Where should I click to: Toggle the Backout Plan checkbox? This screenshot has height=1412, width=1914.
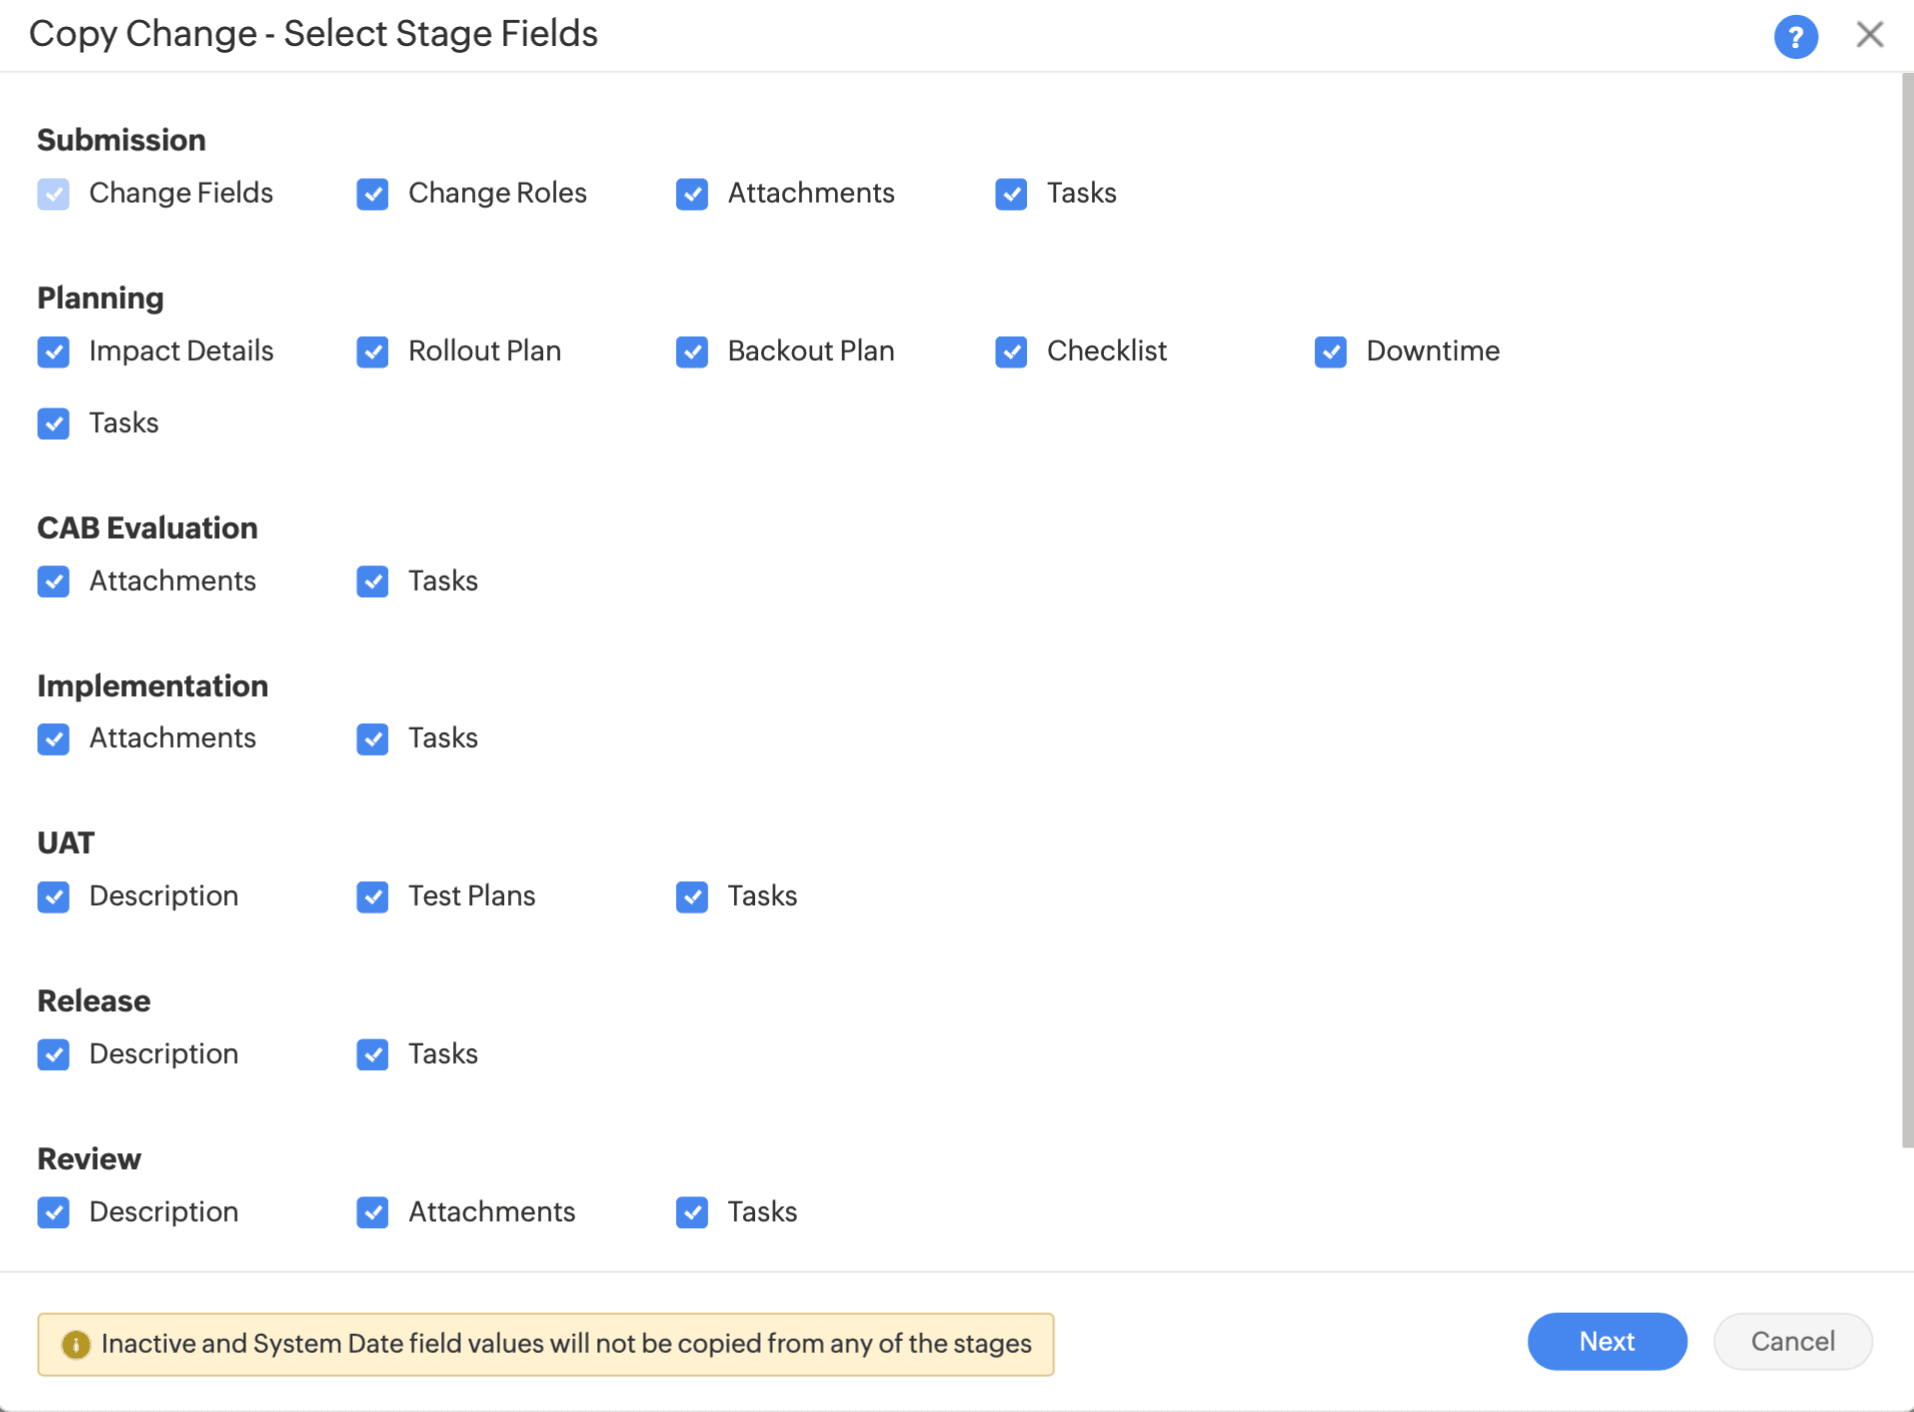[691, 352]
